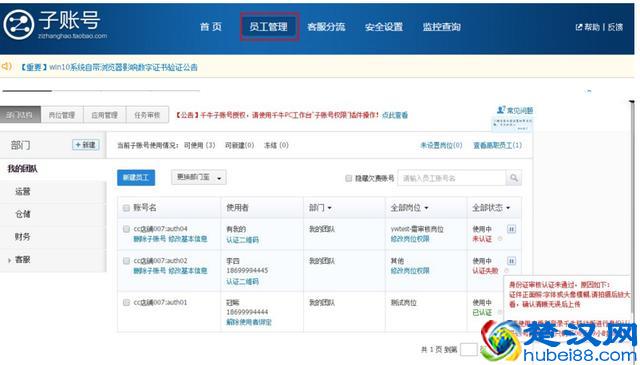Click 删除子账号 for auth02
Screen dimensions: 640x365
[149, 271]
